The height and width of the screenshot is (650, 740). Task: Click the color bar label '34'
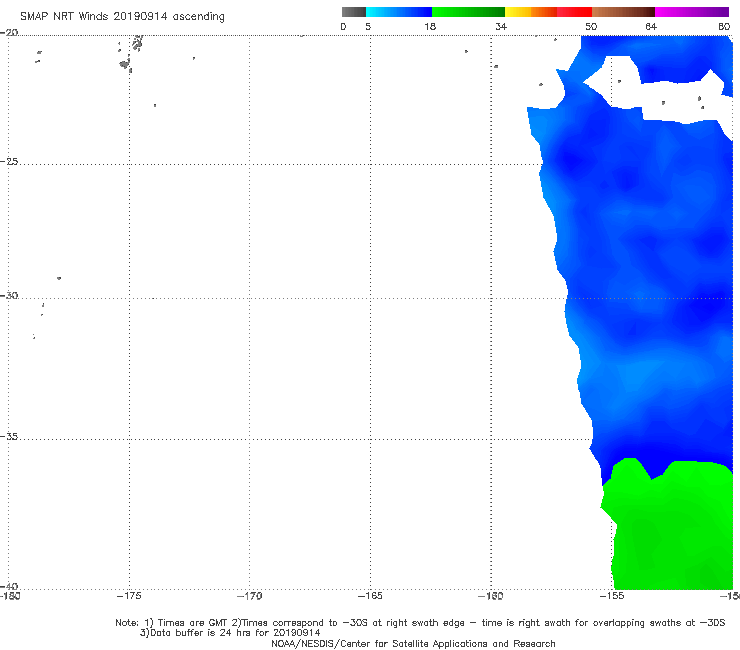coord(501,26)
